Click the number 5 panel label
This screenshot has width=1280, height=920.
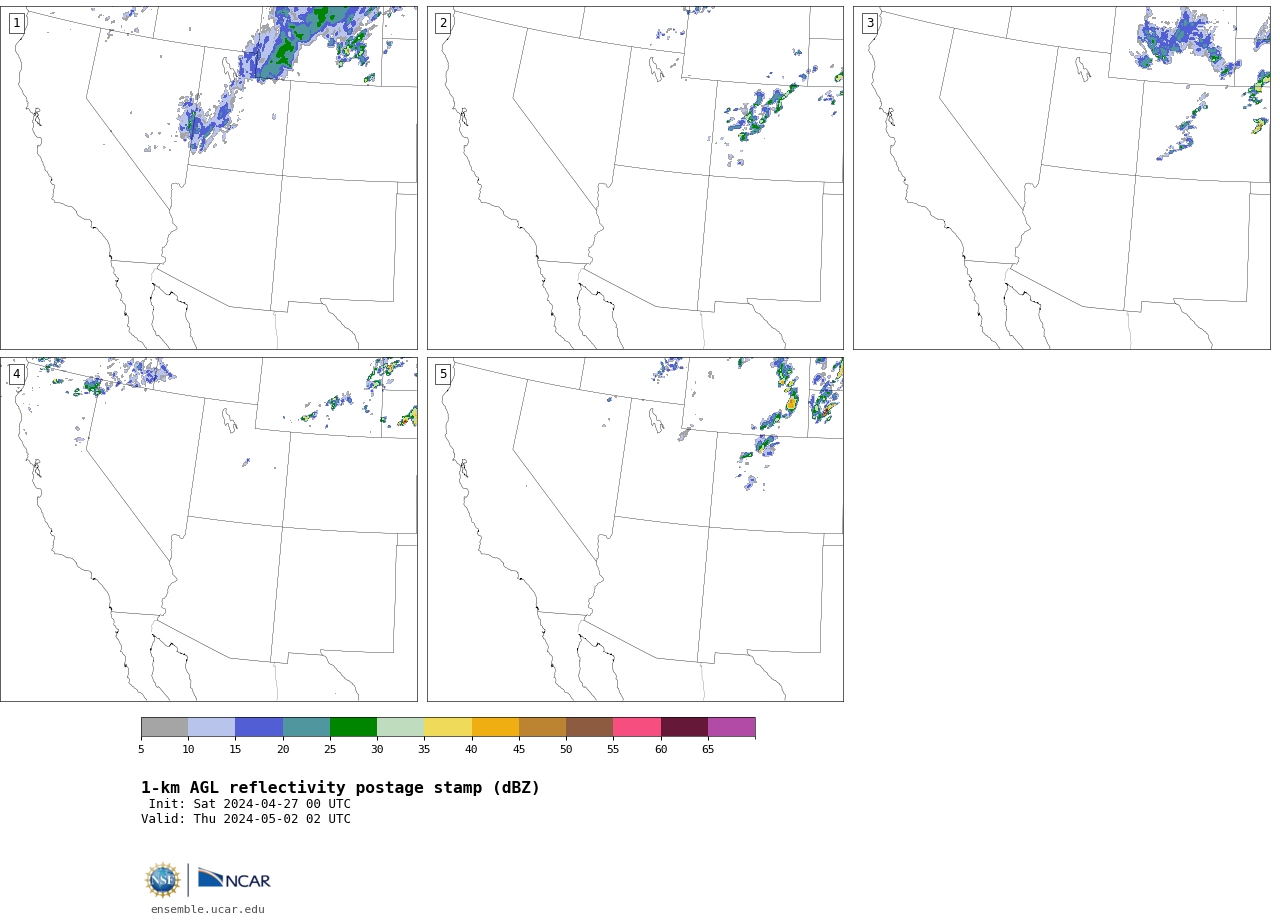click(x=443, y=374)
